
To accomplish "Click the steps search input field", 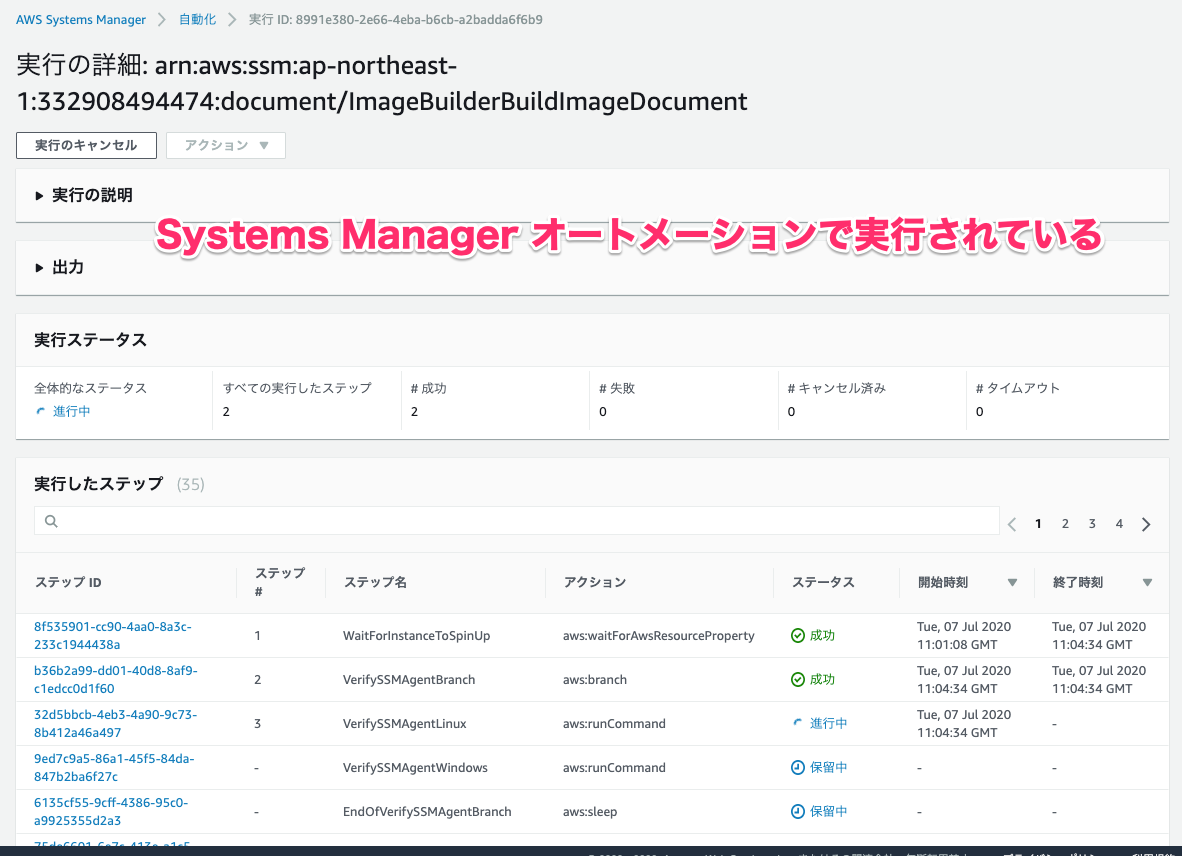I will tap(516, 521).
